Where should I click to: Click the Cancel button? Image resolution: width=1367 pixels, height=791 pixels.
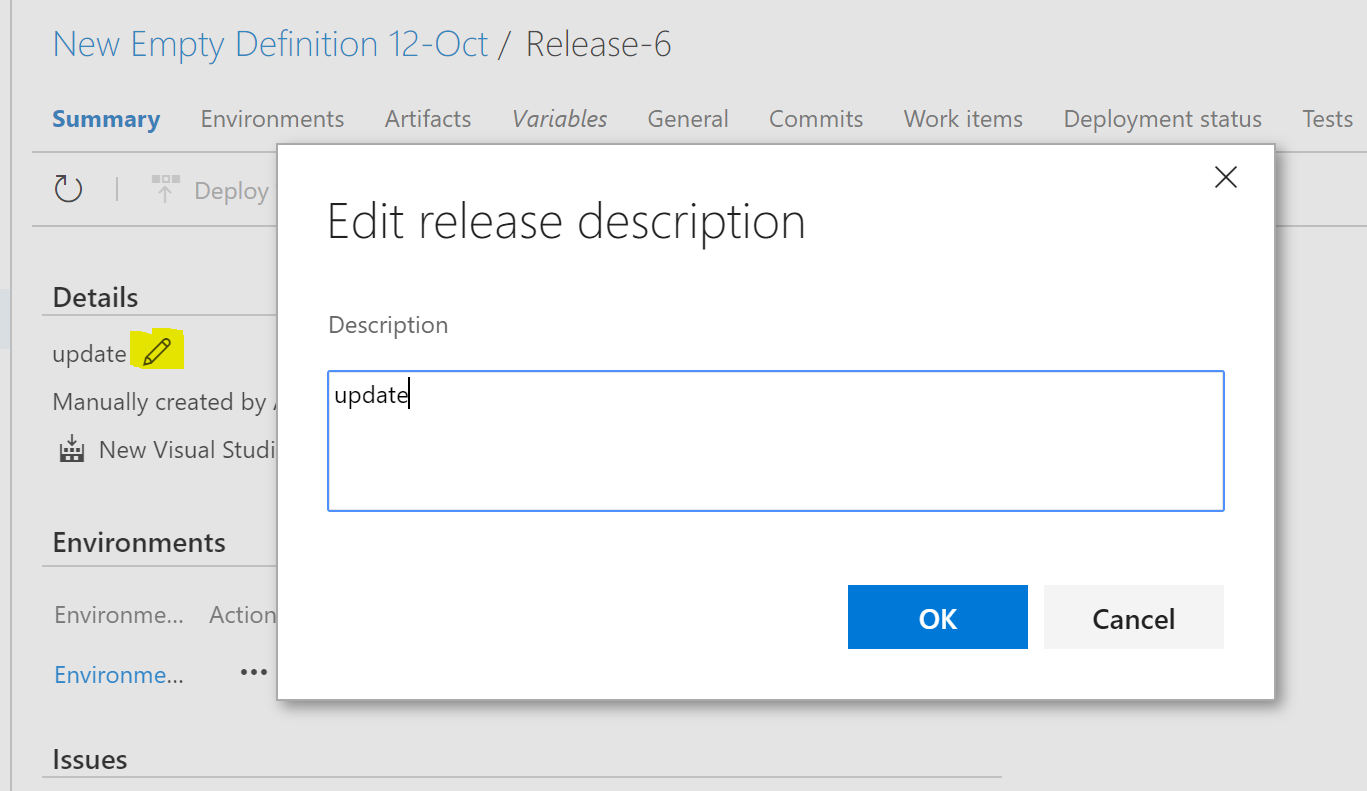tap(1133, 617)
